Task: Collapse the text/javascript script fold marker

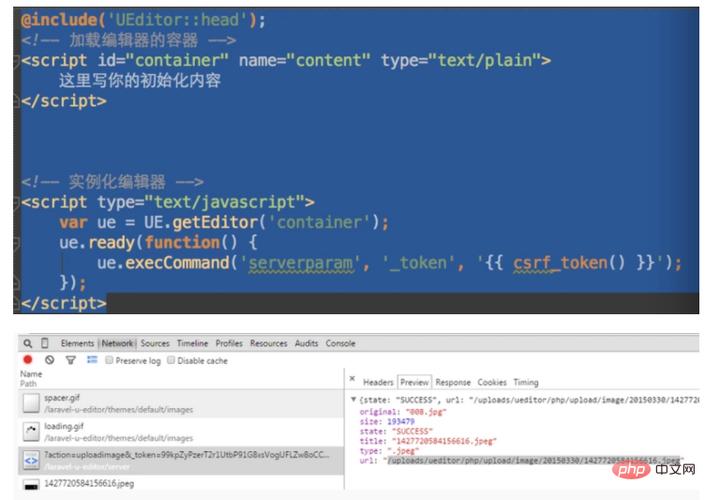Action: [x=16, y=202]
